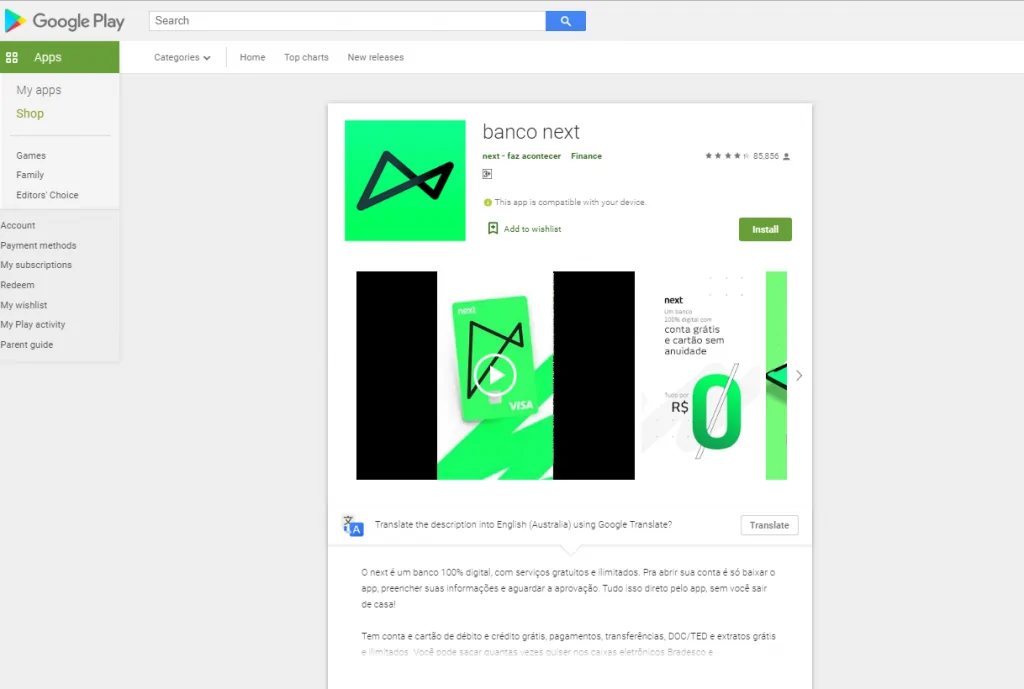Show next screenshots with right chevron
The image size is (1024, 689).
799,376
